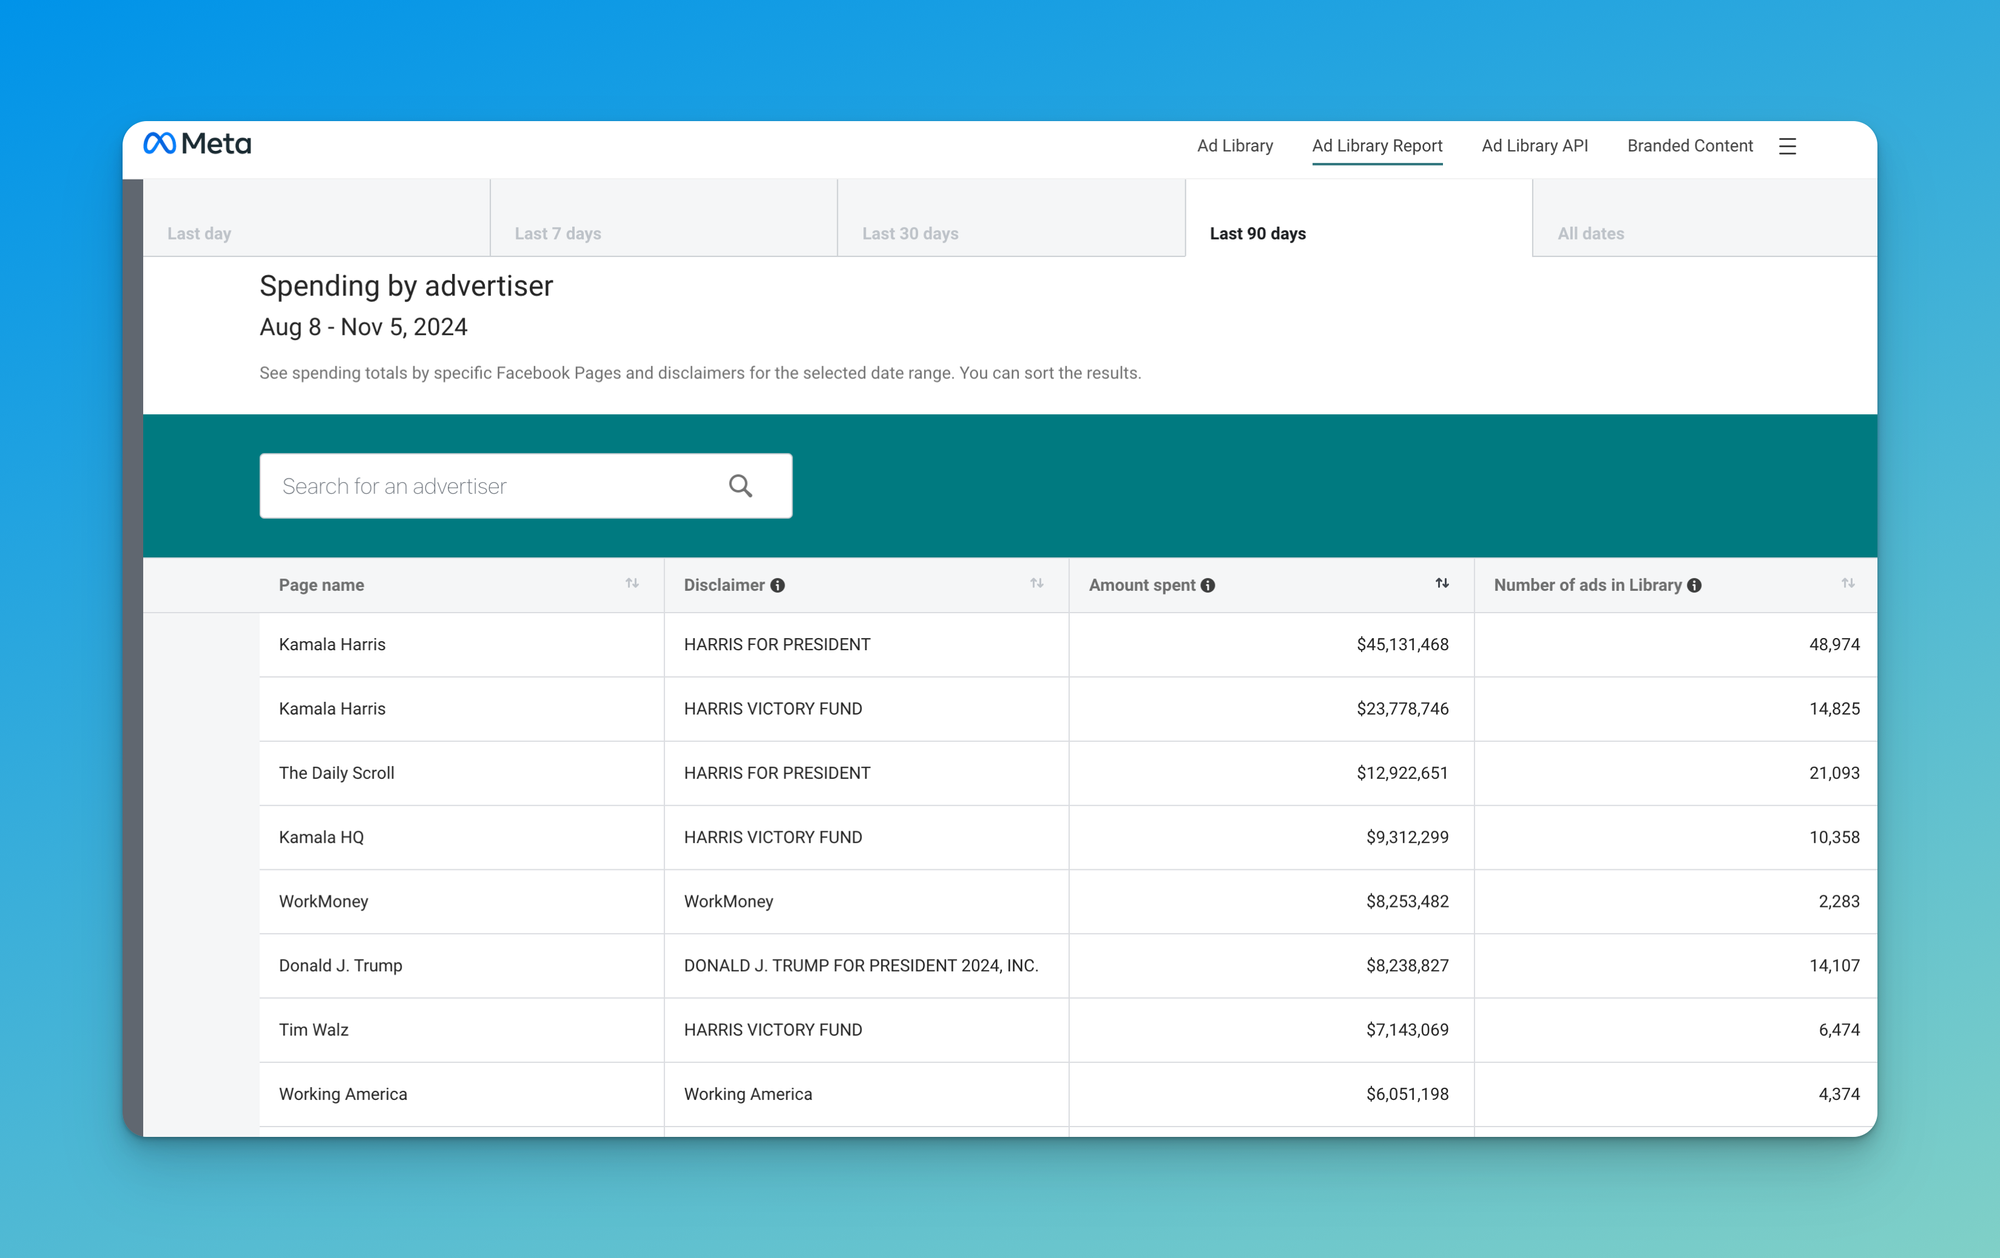Go to Branded Content page

click(1689, 146)
